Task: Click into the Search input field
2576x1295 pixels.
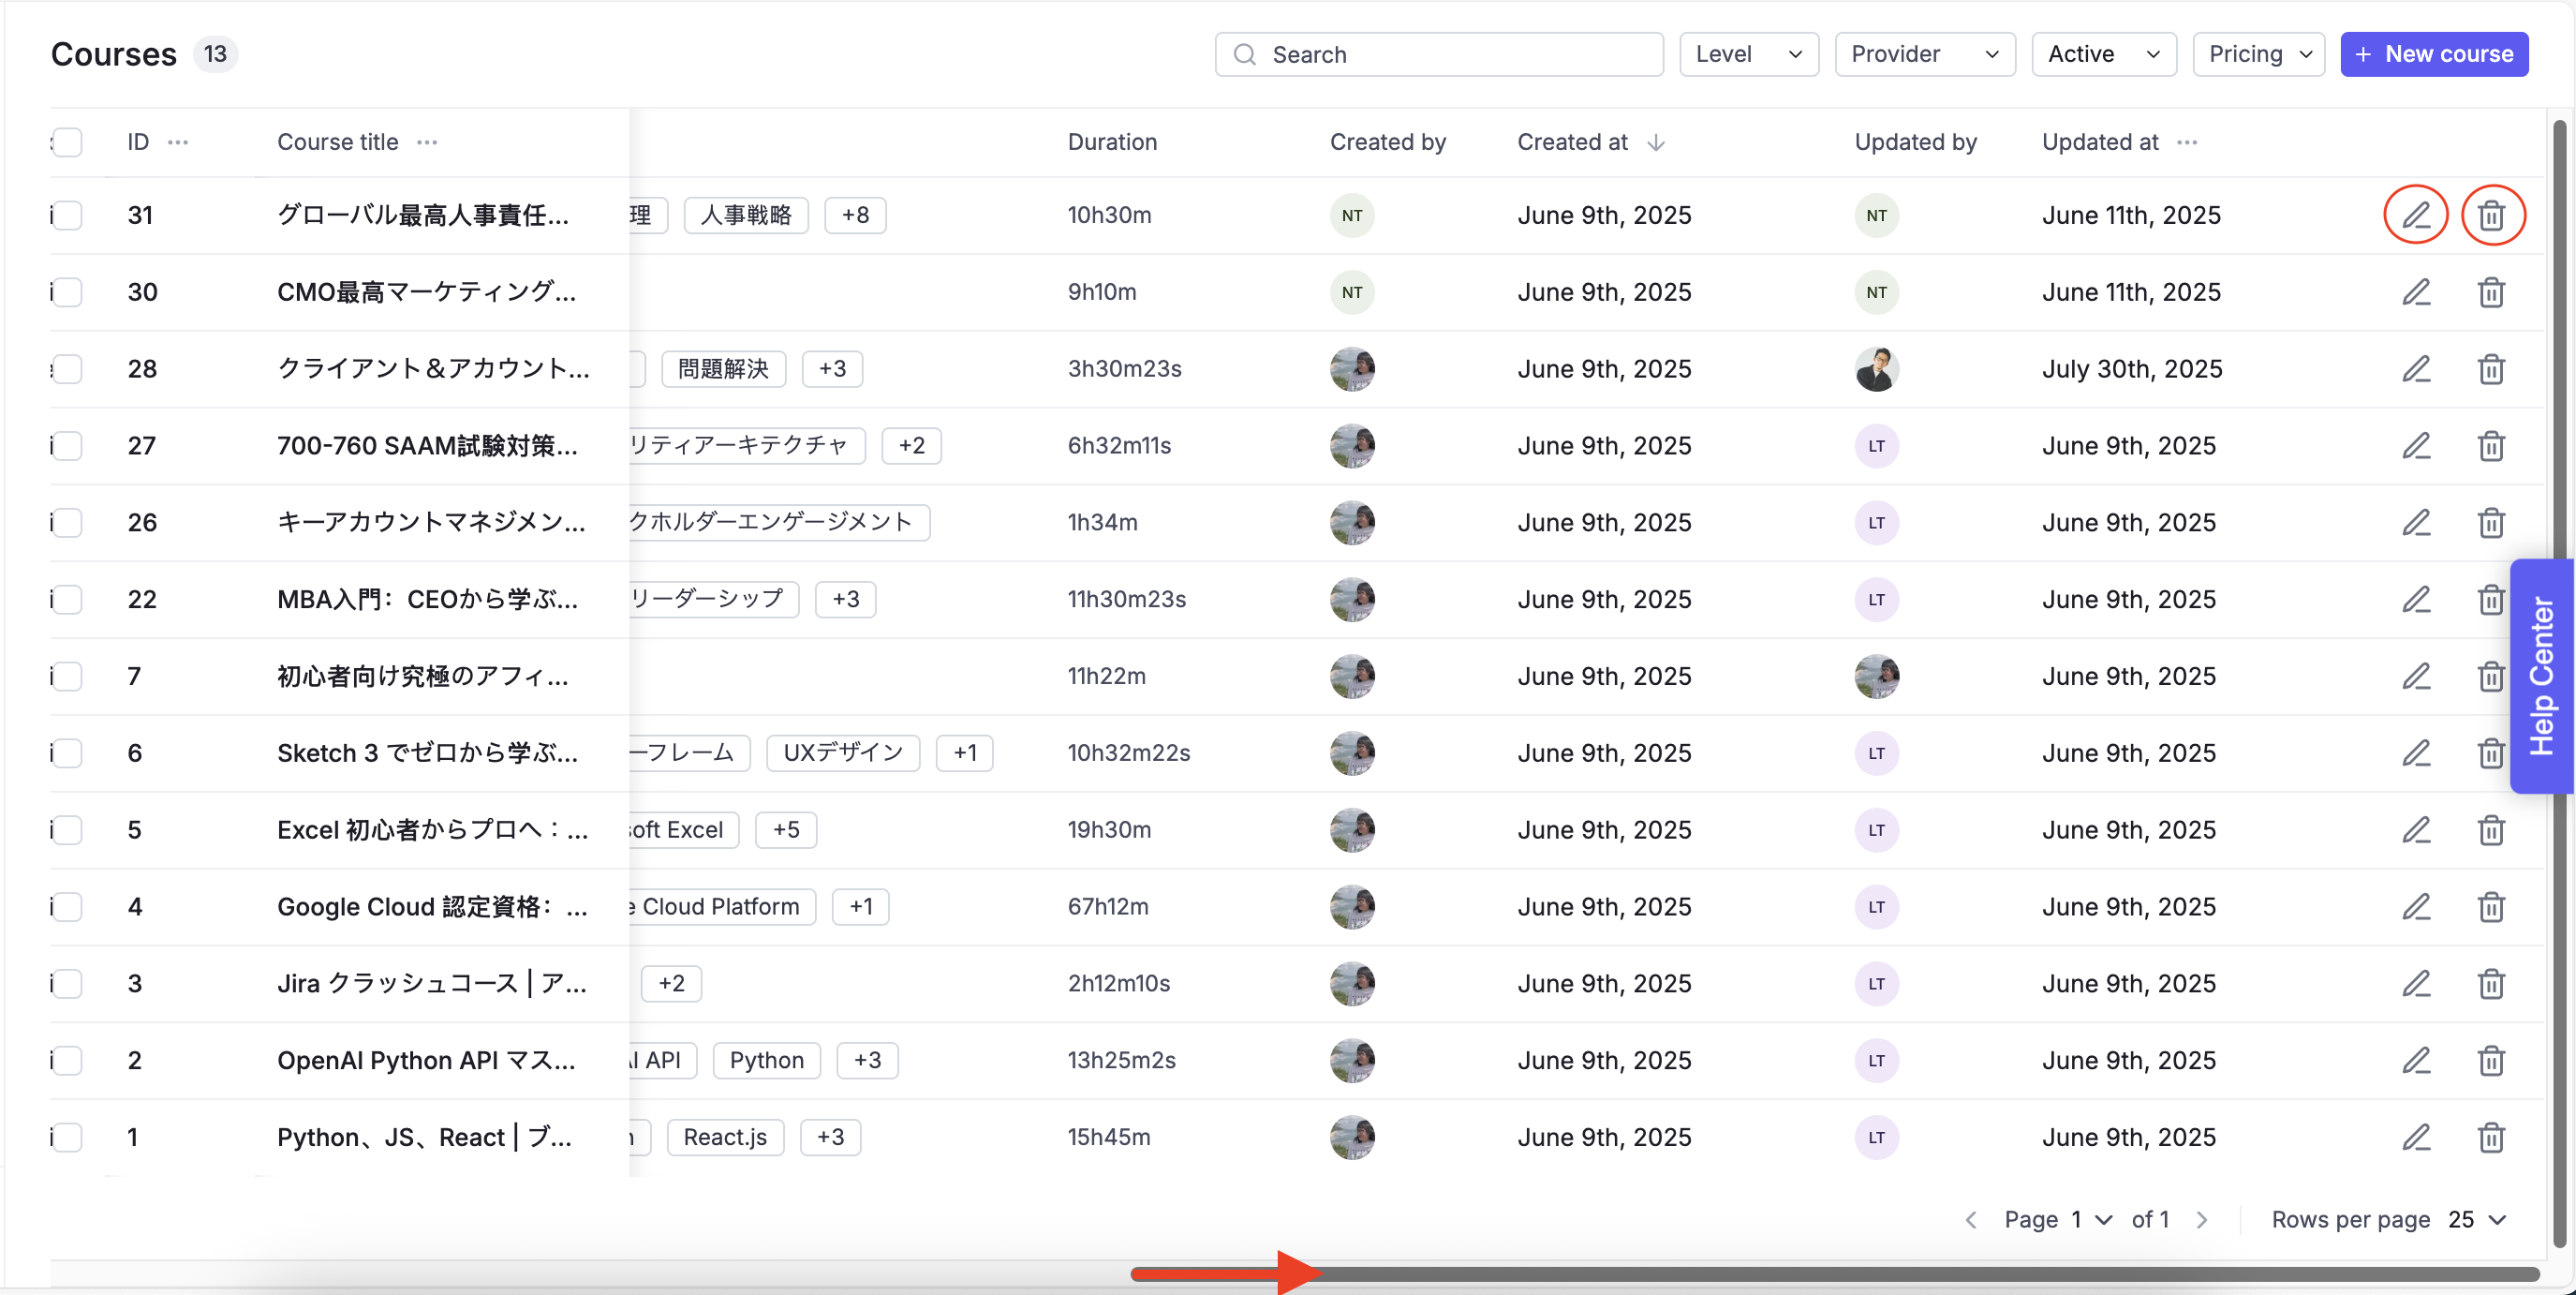Action: 1440,54
